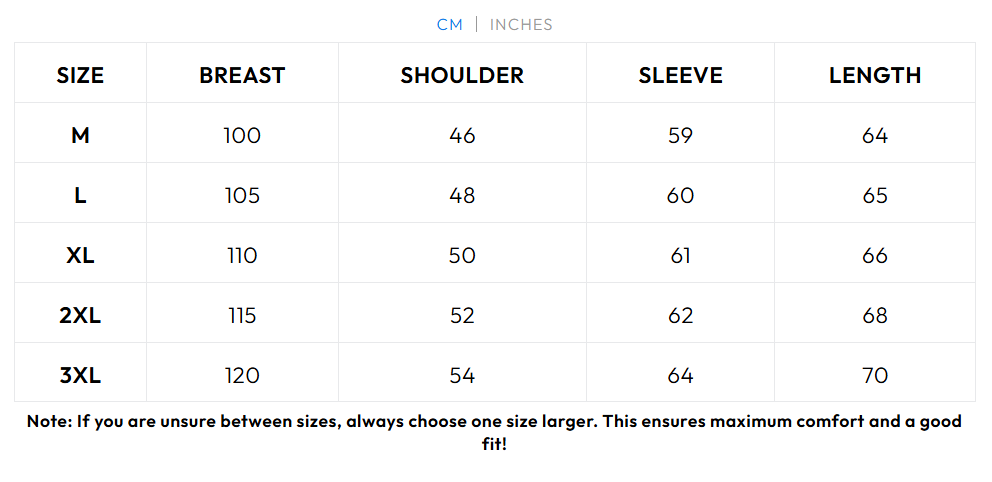Select the XL size row label
This screenshot has width=992, height=482.
(80, 255)
